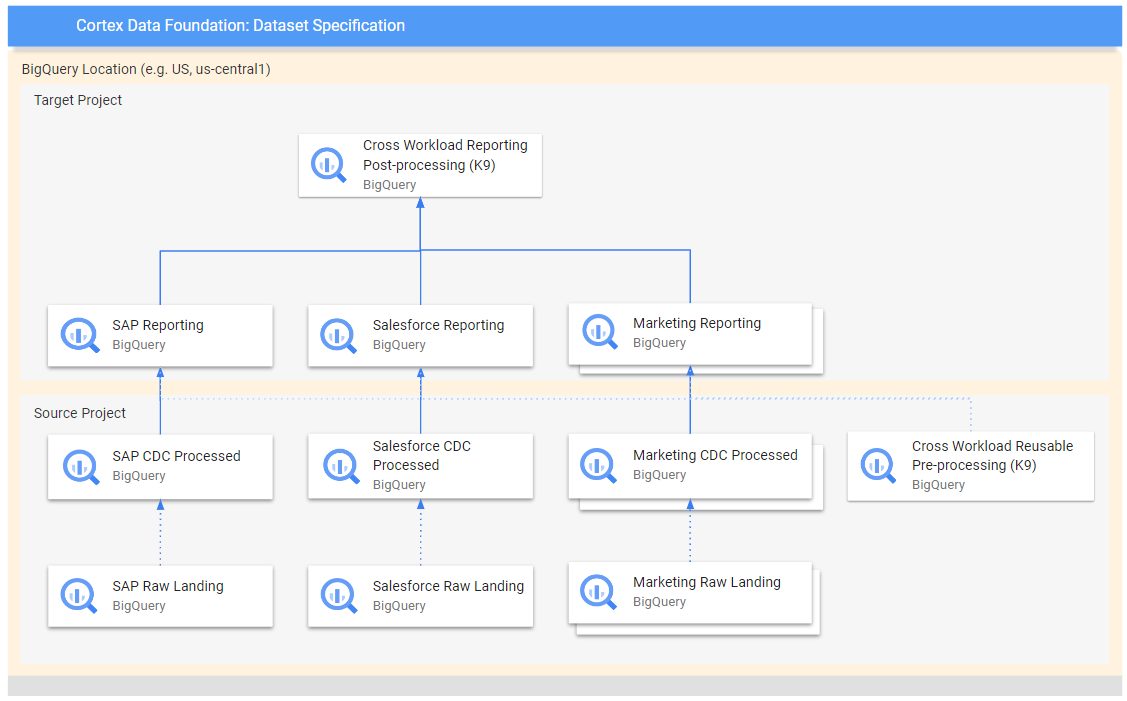The image size is (1127, 701).
Task: Click the SAP Raw Landing BigQuery icon
Action: (79, 596)
